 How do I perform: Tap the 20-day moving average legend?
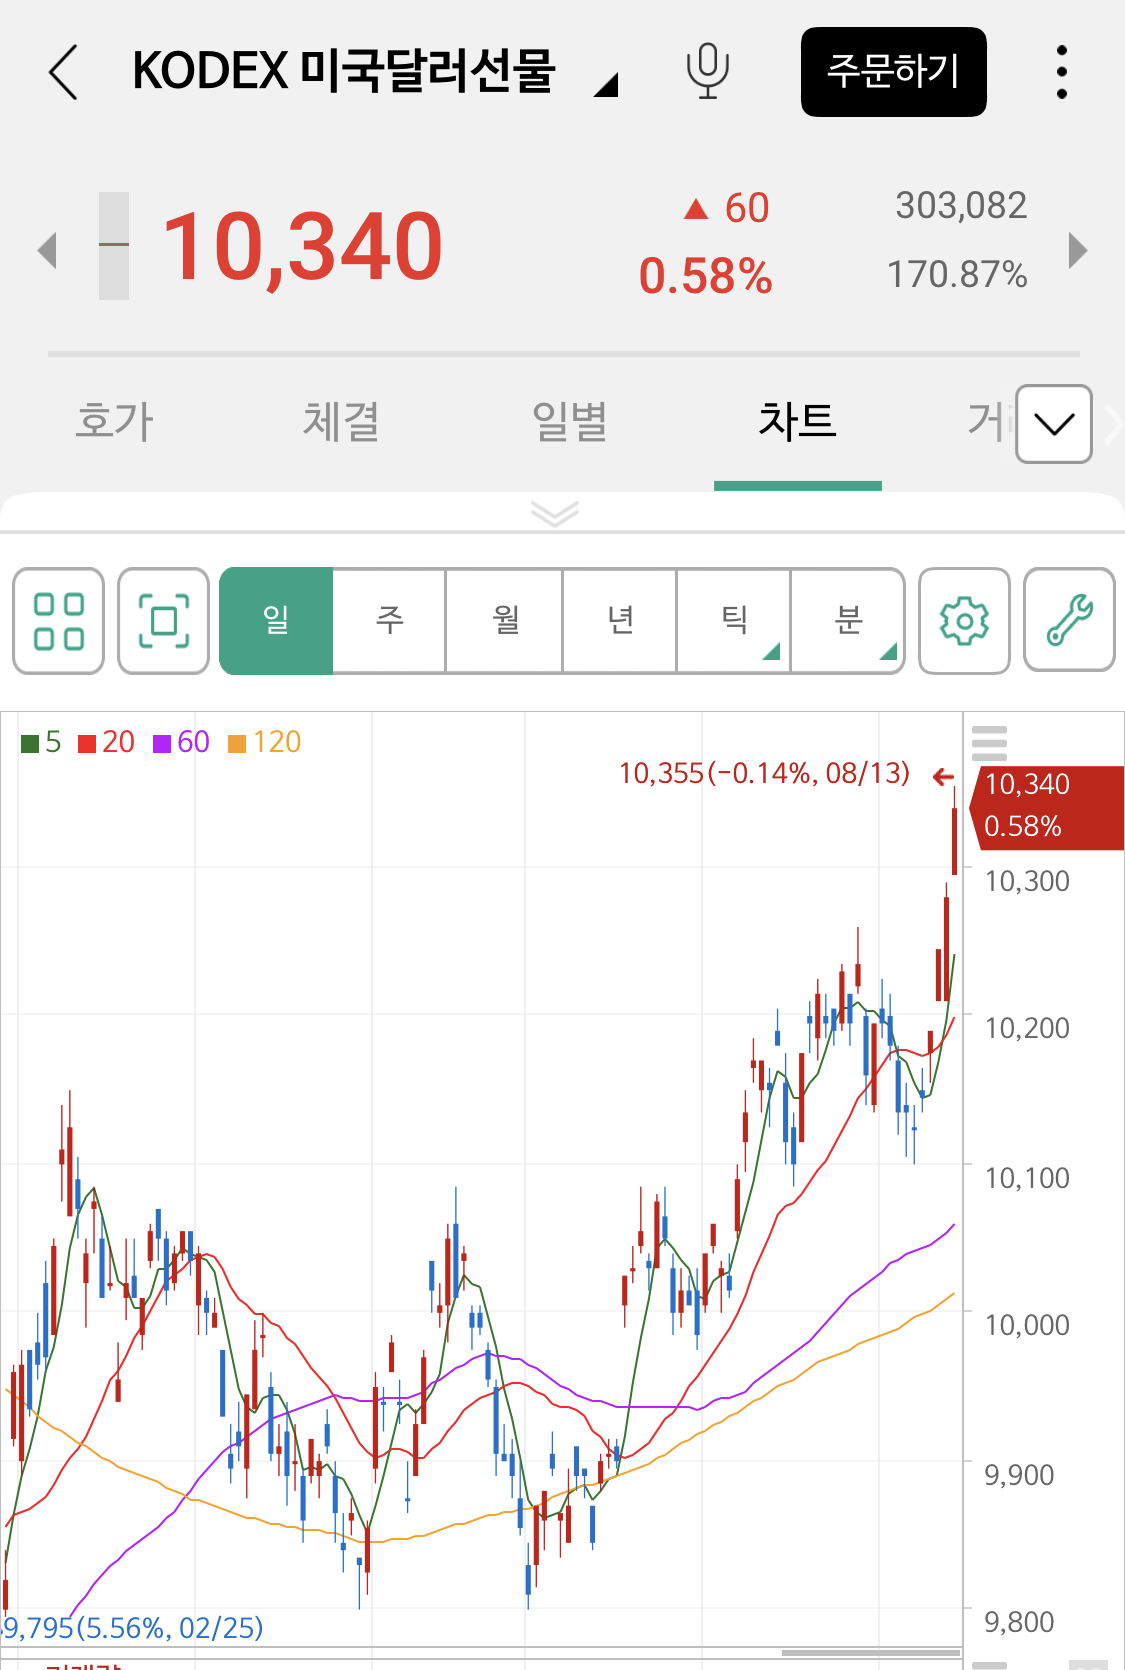coord(106,742)
